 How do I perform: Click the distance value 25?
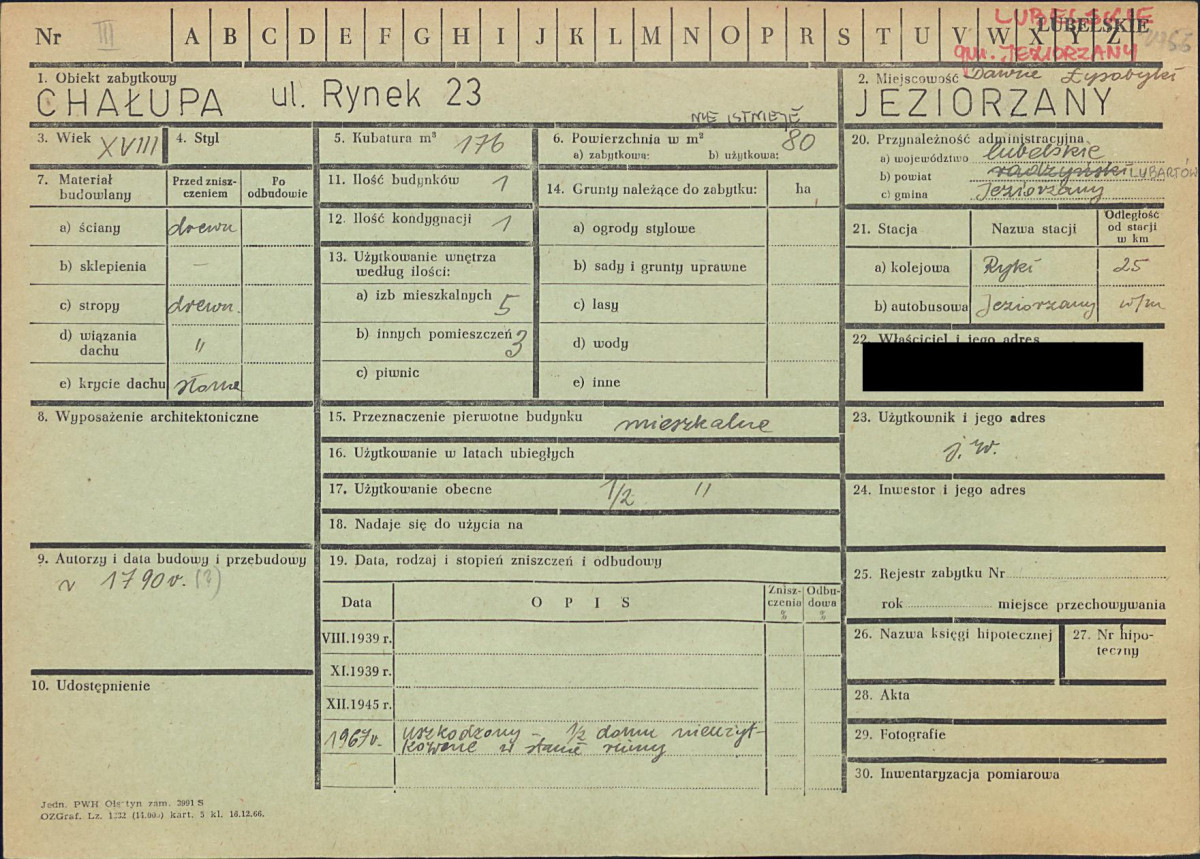(x=1131, y=267)
